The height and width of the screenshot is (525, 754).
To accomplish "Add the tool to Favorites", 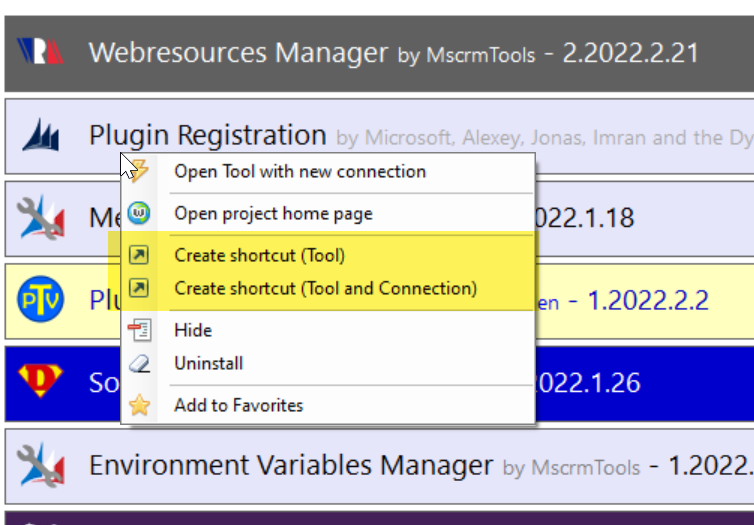I will [238, 405].
